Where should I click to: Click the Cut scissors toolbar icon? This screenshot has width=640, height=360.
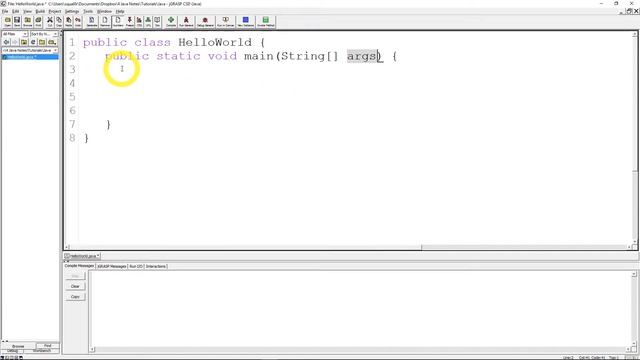click(50, 22)
